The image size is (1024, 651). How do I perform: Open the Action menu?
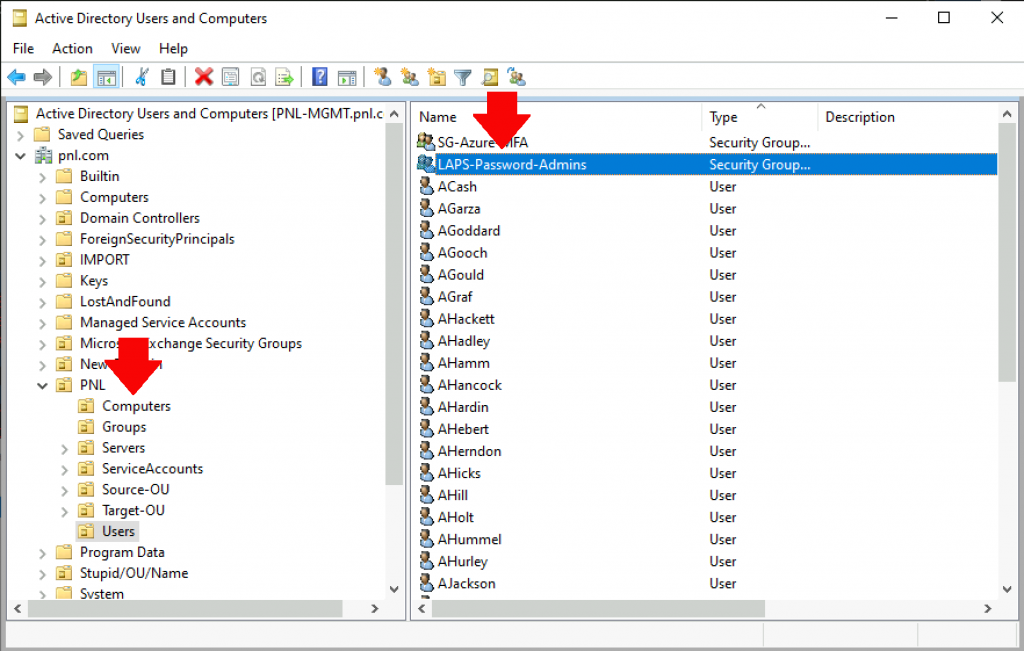(x=71, y=48)
